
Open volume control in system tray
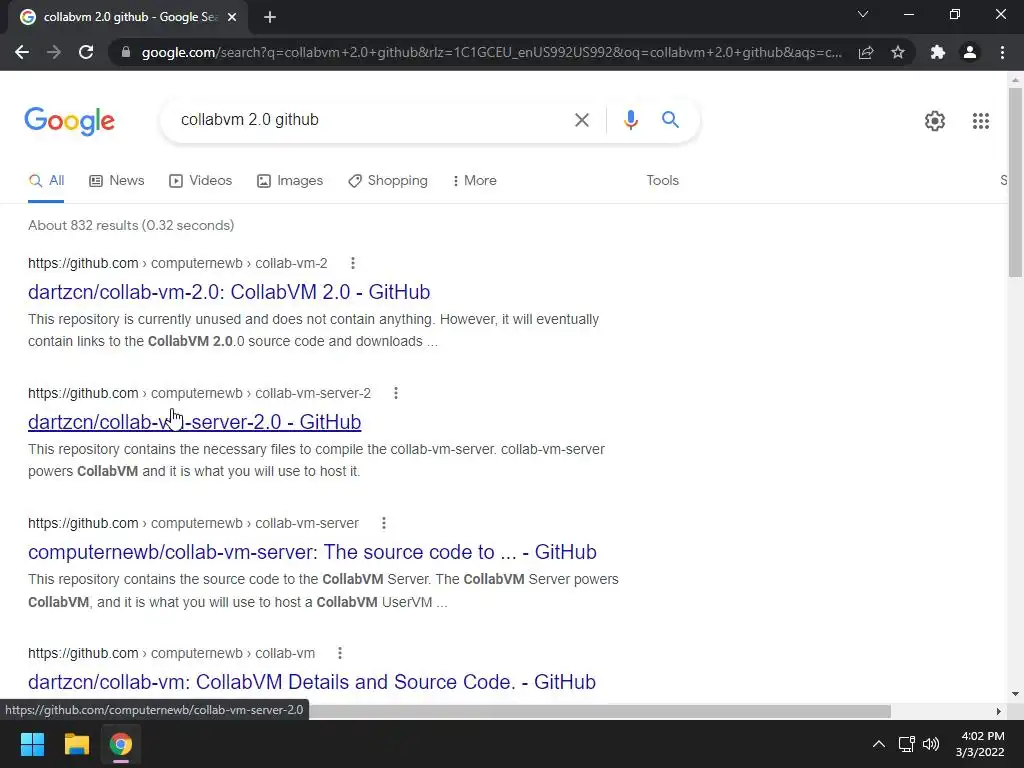pyautogui.click(x=931, y=744)
